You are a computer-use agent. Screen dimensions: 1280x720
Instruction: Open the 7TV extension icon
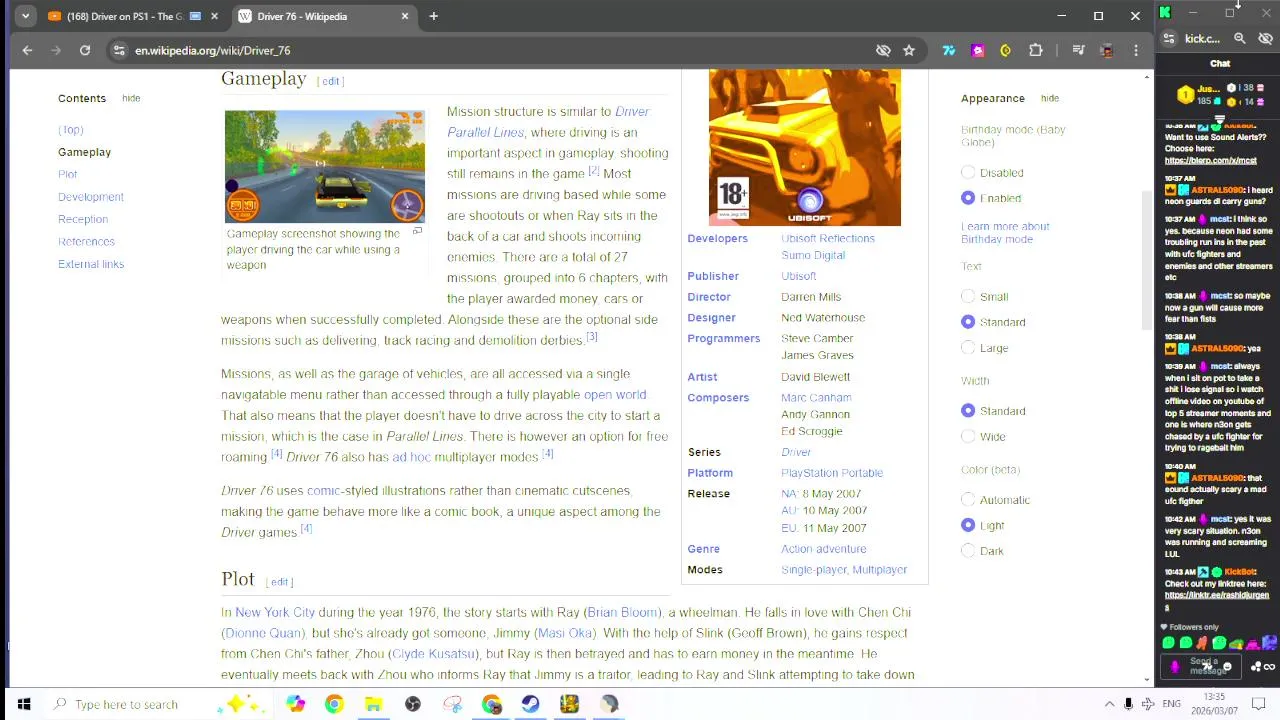click(x=949, y=50)
